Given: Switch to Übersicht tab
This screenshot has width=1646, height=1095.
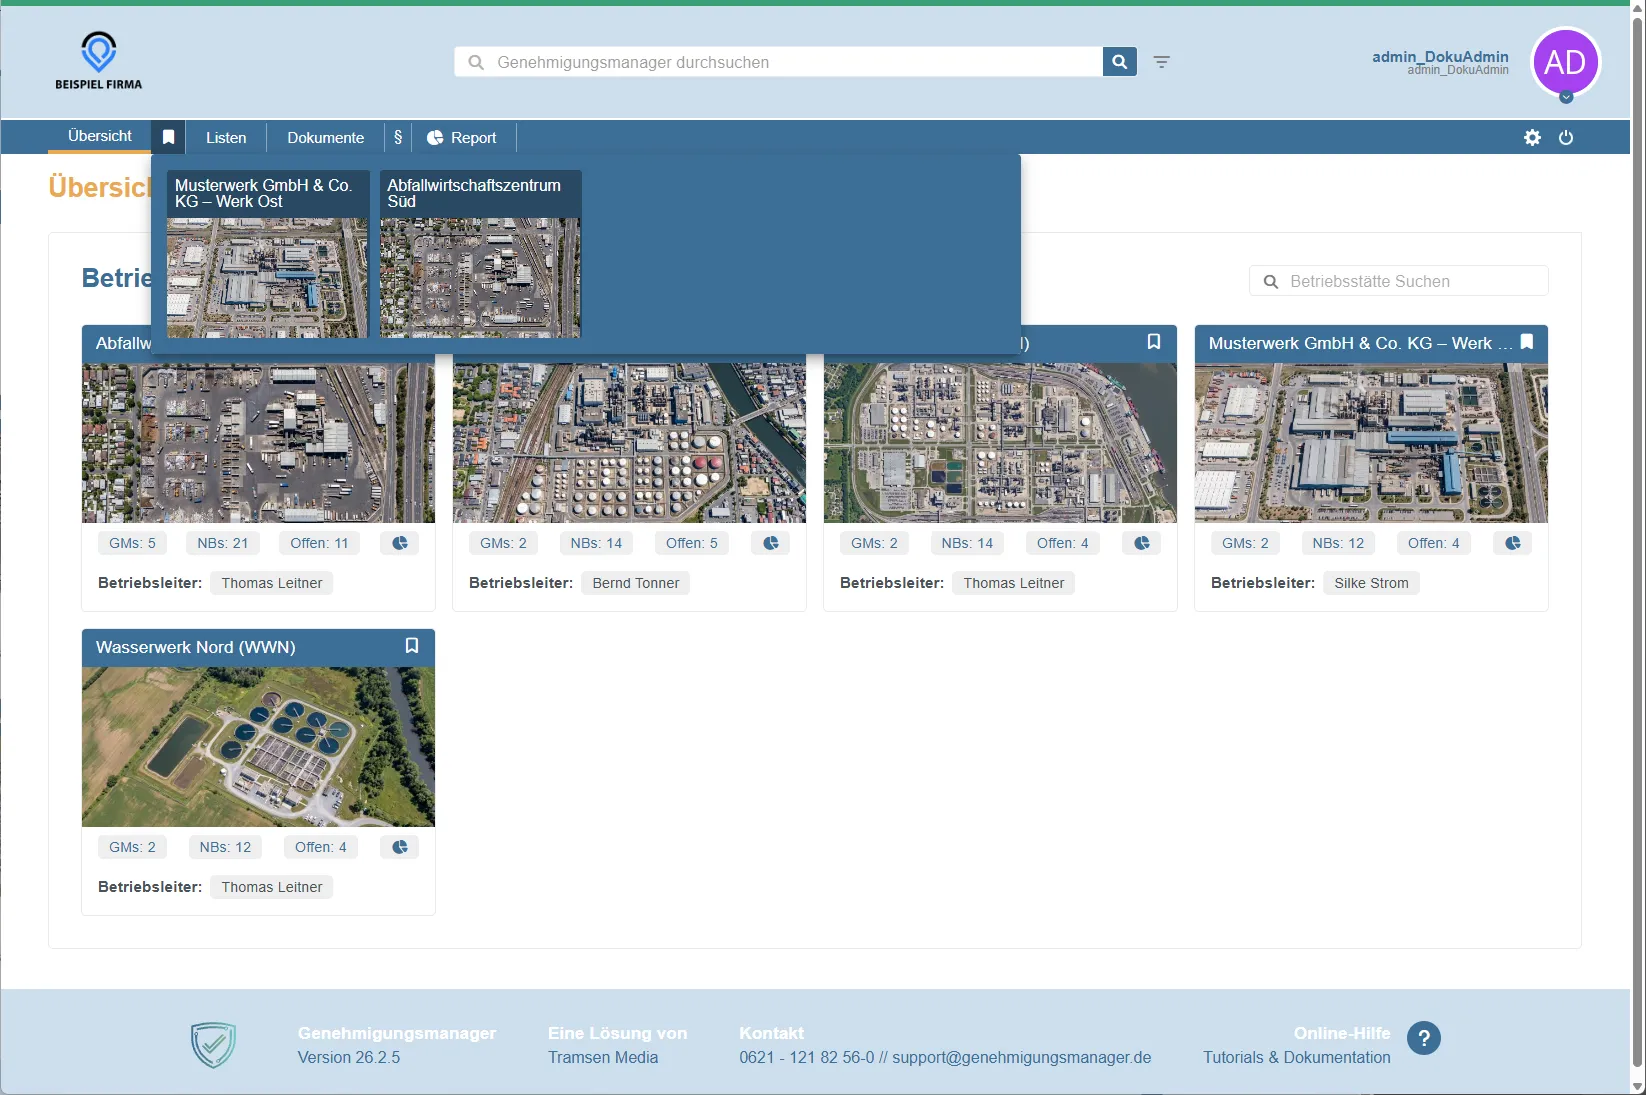Looking at the screenshot, I should coord(100,136).
